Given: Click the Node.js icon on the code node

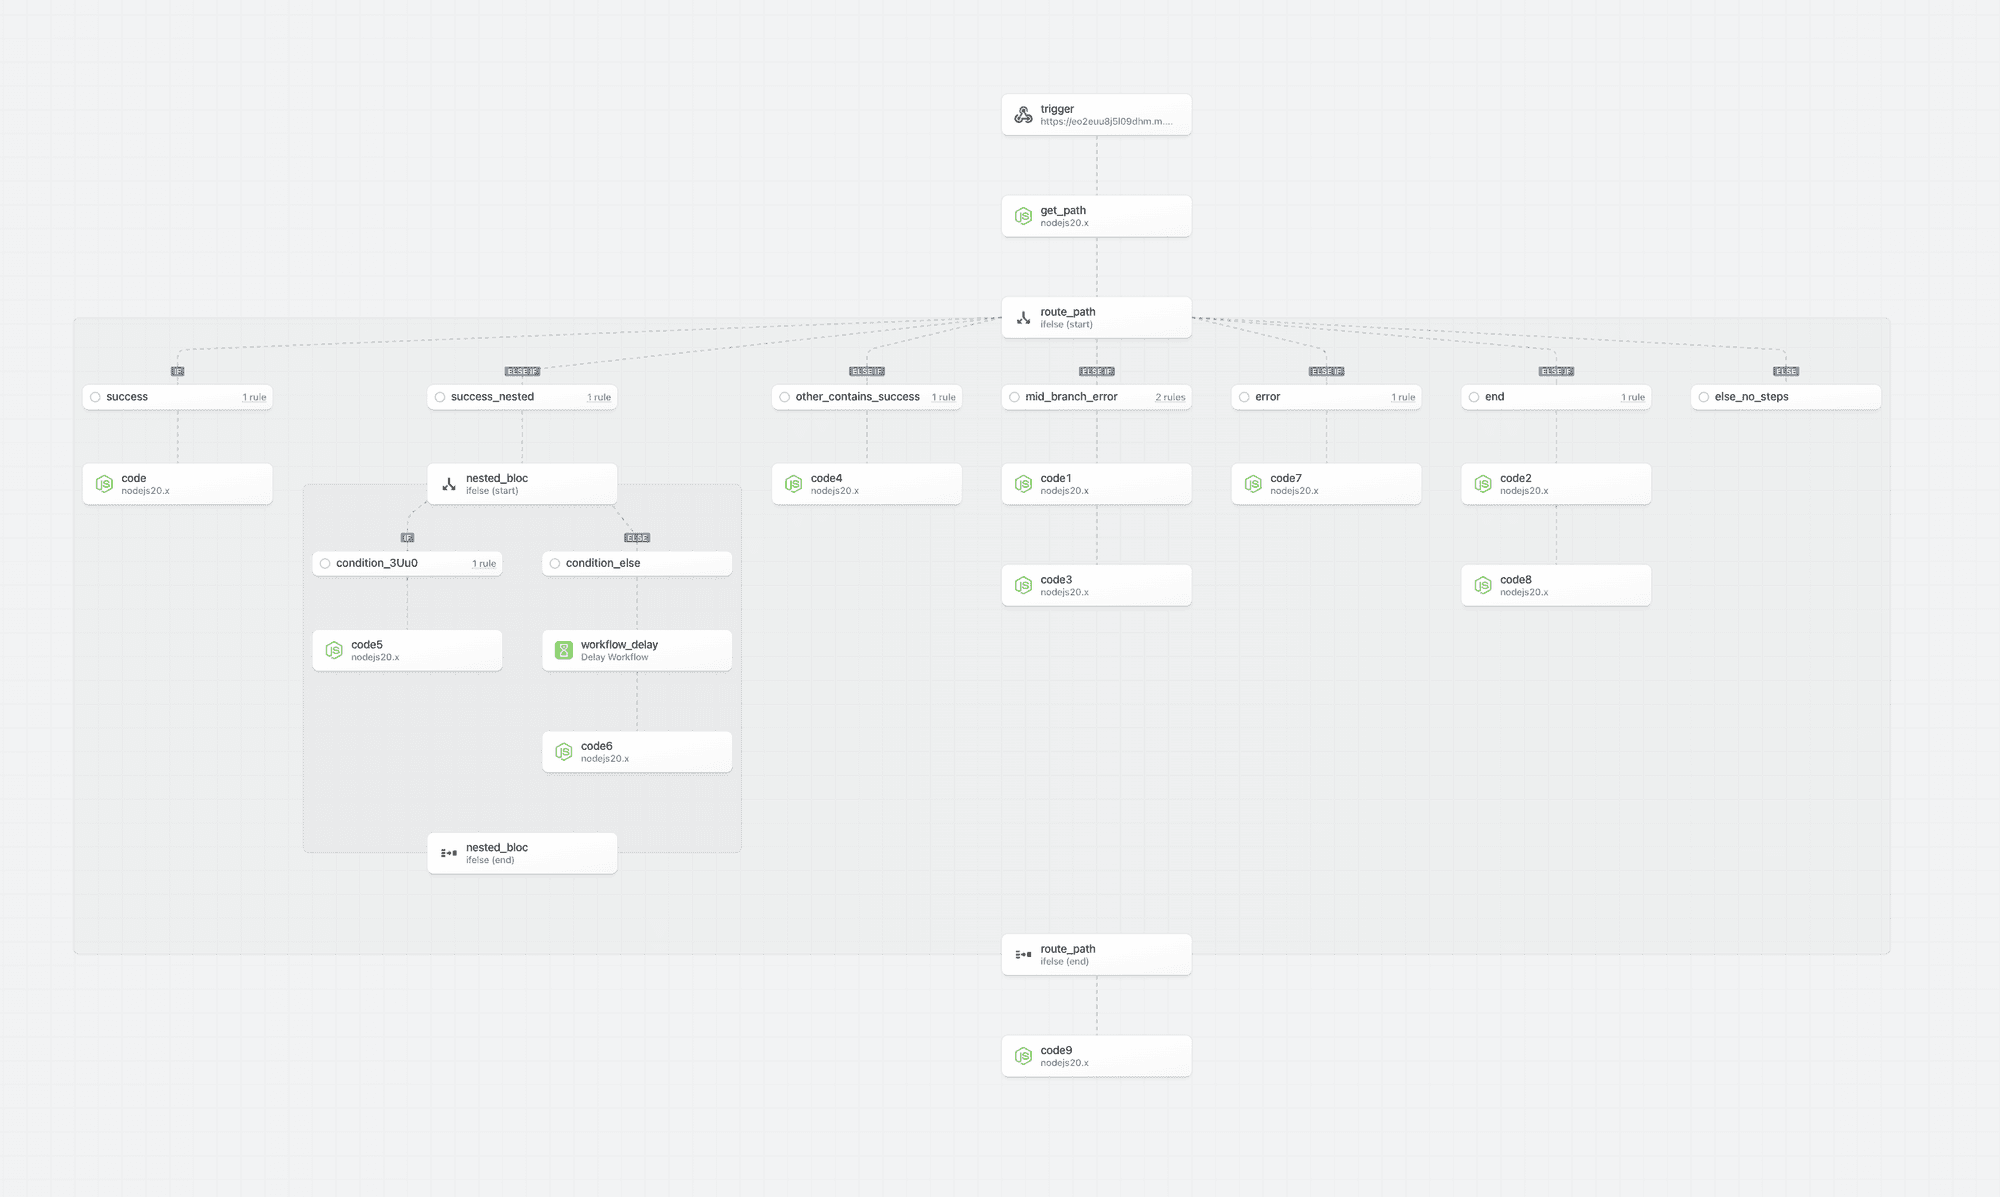Looking at the screenshot, I should (104, 484).
